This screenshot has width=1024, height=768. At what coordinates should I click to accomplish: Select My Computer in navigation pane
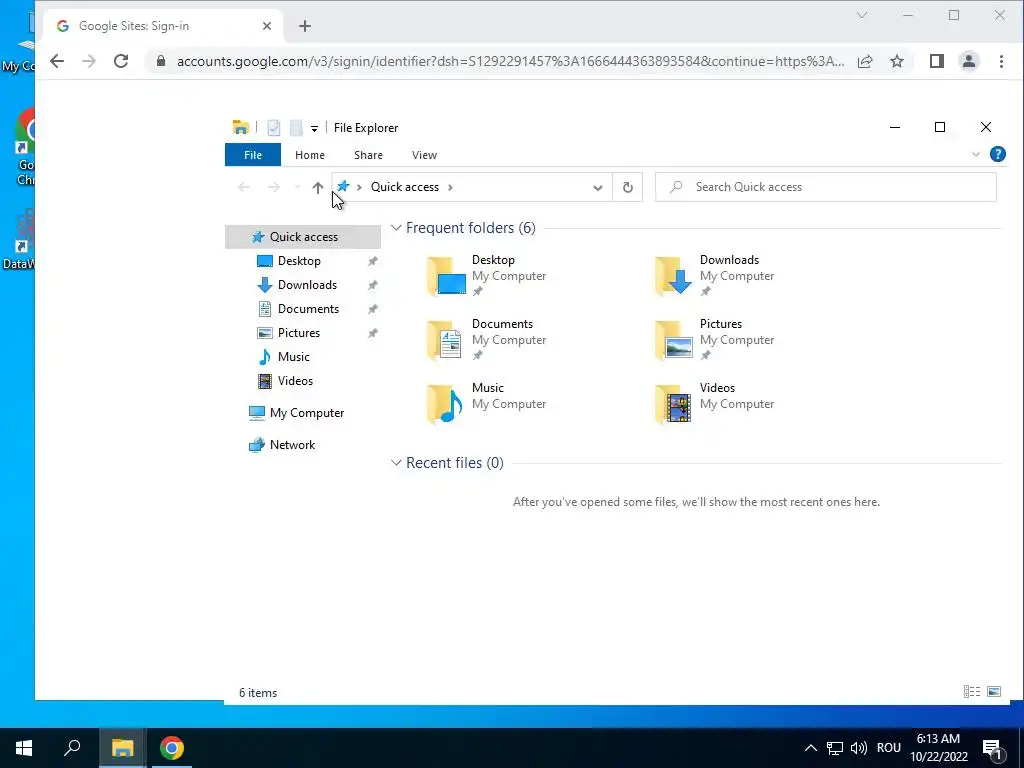coord(306,413)
